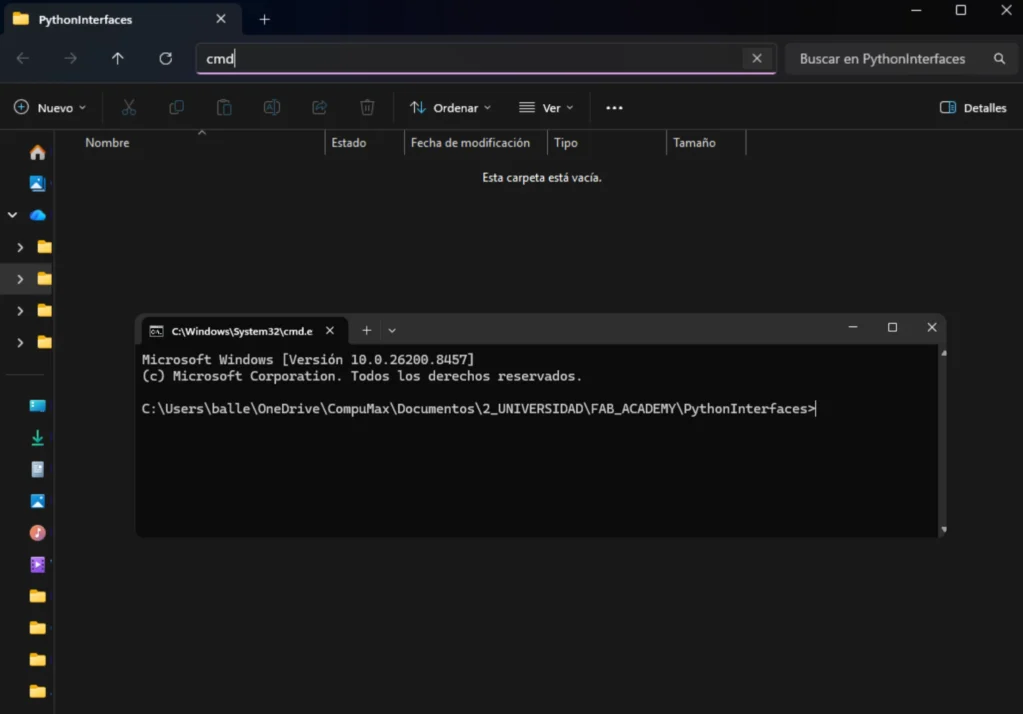The height and width of the screenshot is (714, 1023).
Task: Click the search magnifier icon
Action: 999,59
